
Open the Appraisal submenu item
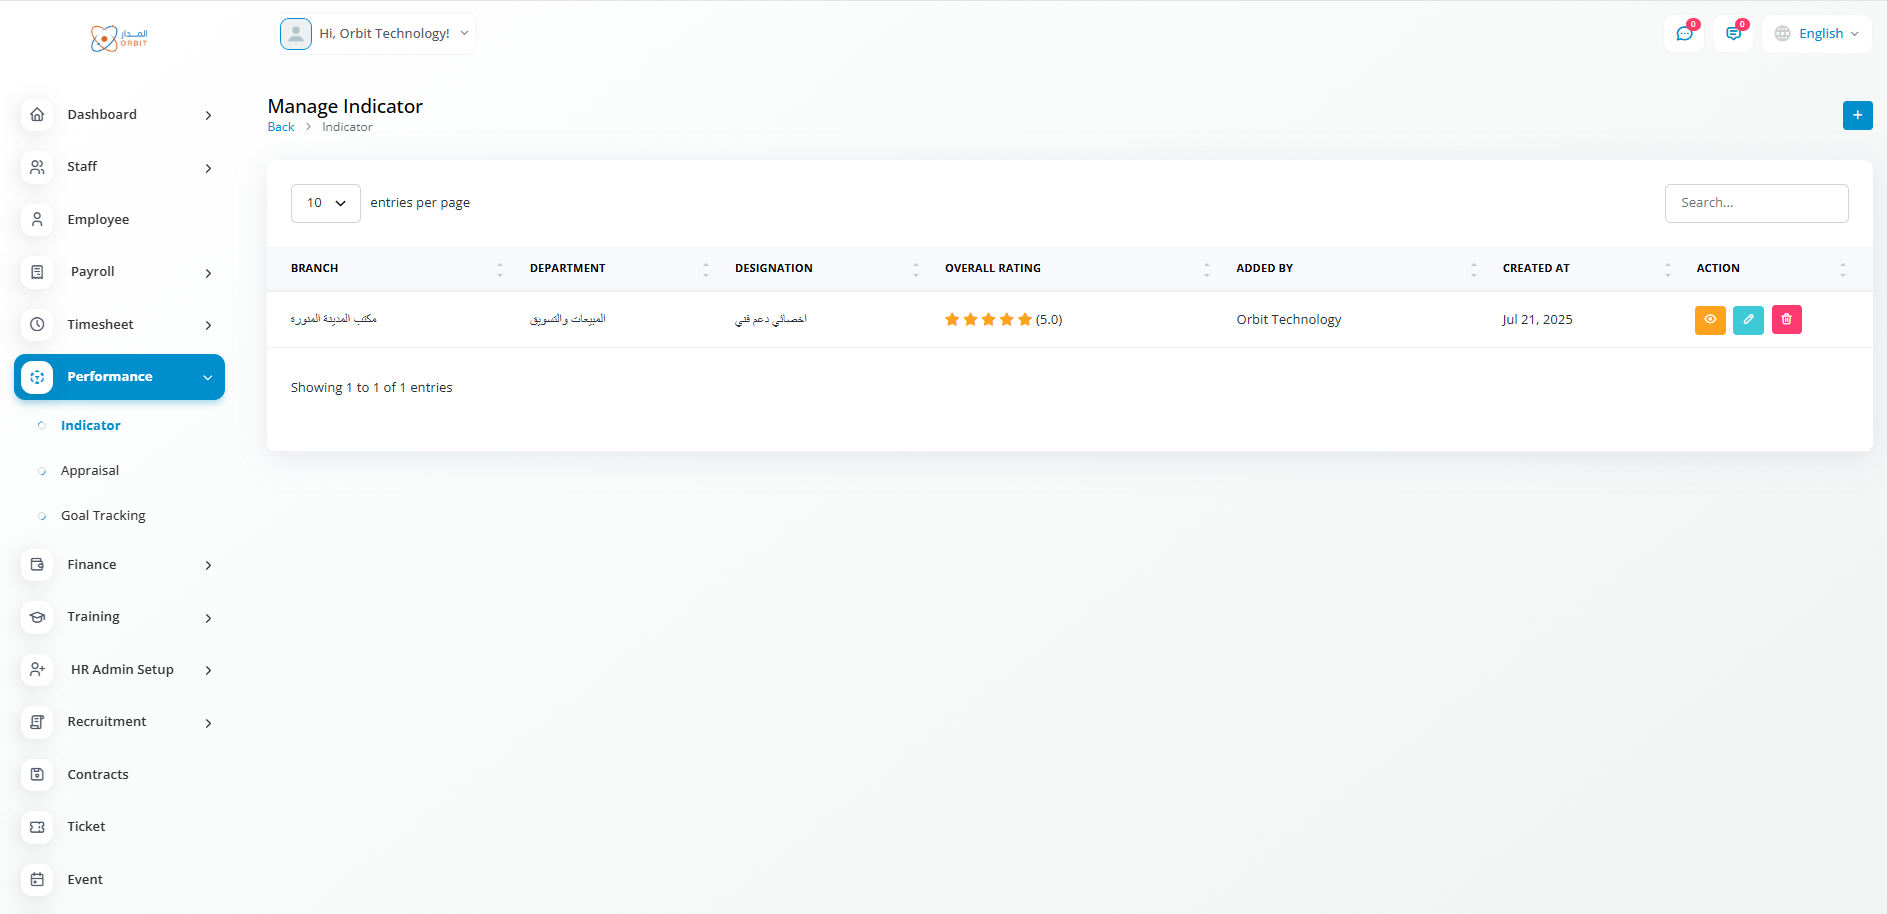coord(90,471)
